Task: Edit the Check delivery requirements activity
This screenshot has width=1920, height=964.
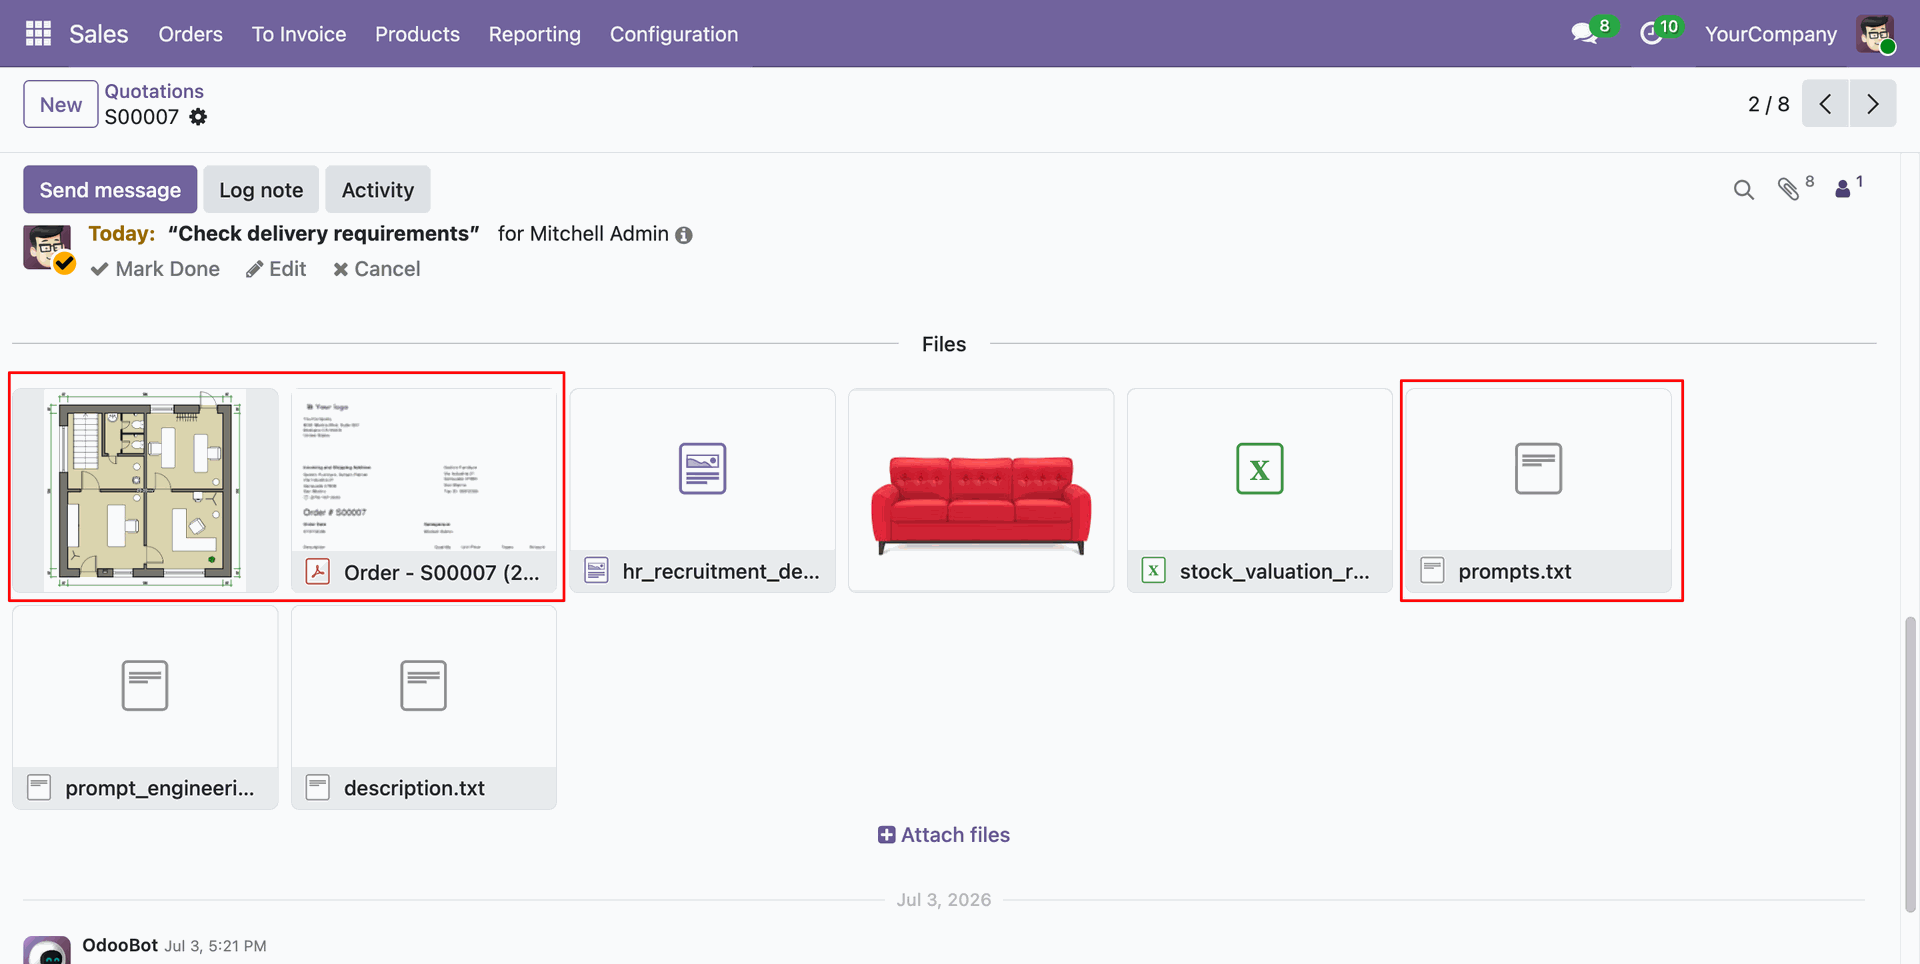Action: click(276, 269)
